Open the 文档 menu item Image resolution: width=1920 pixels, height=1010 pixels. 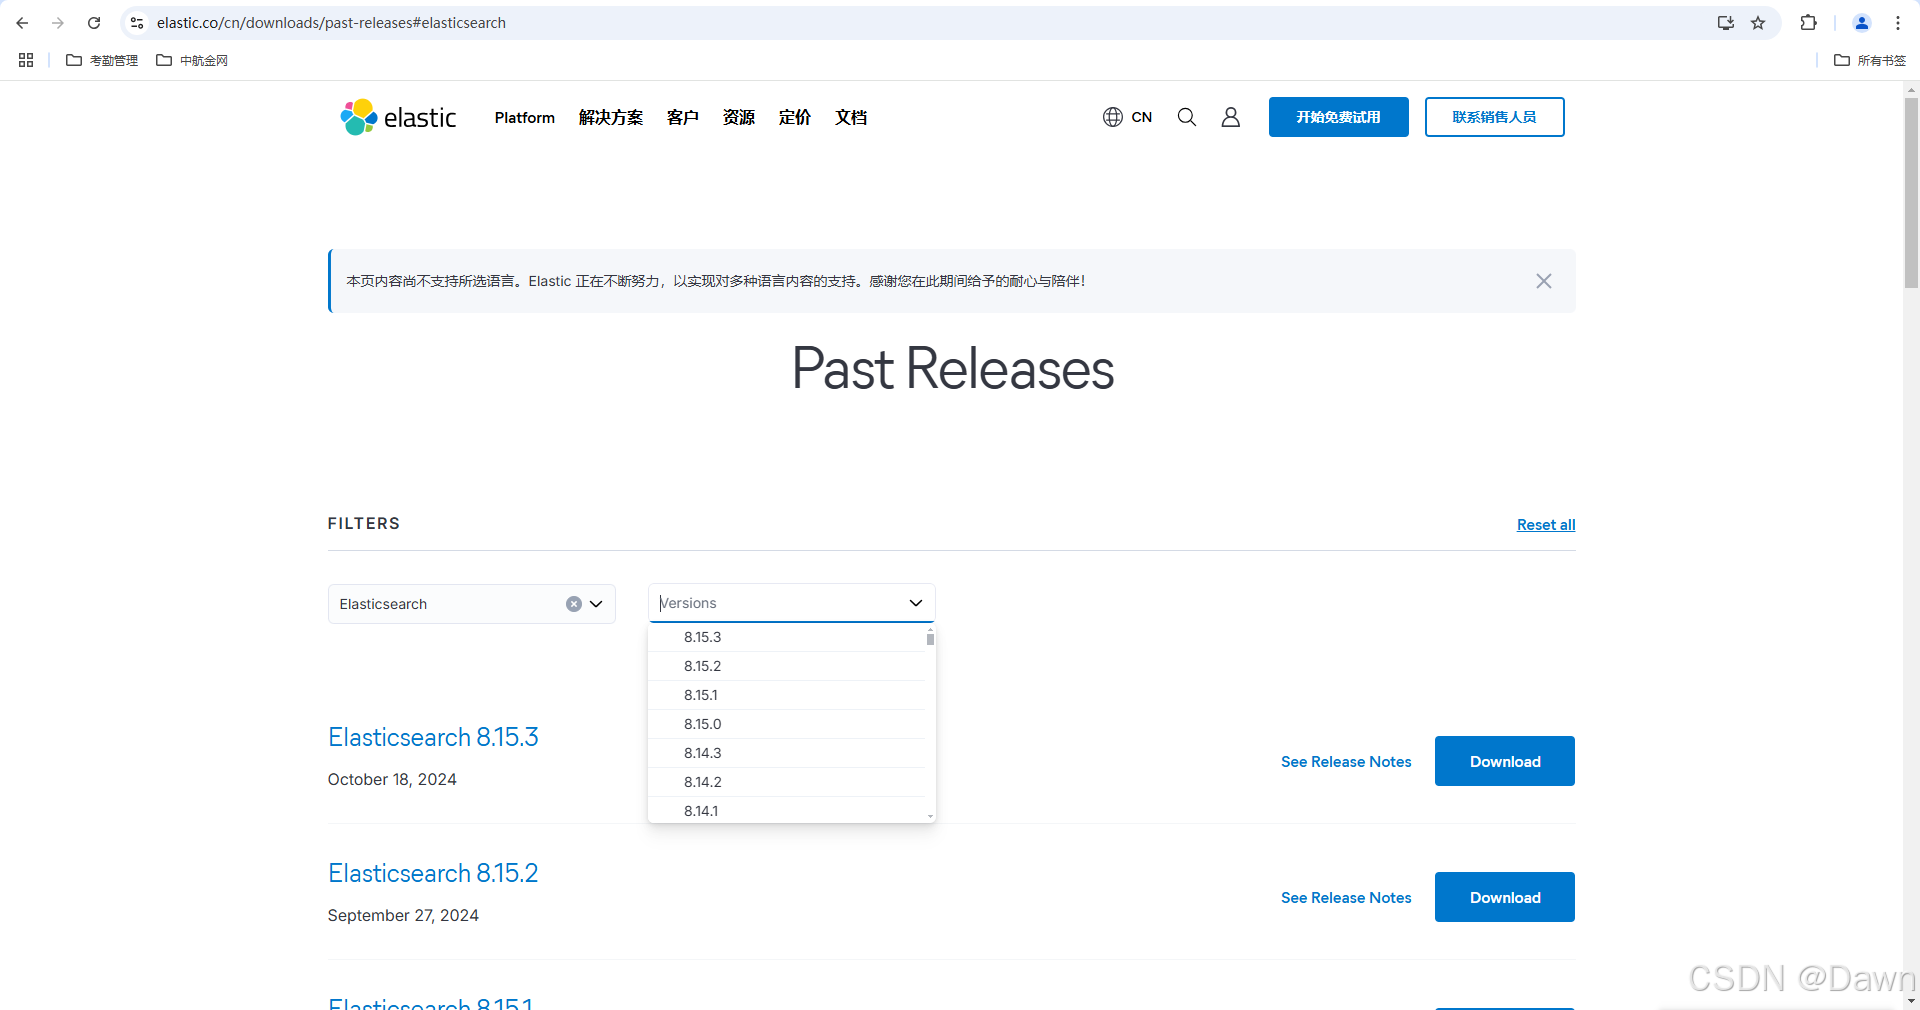(851, 117)
